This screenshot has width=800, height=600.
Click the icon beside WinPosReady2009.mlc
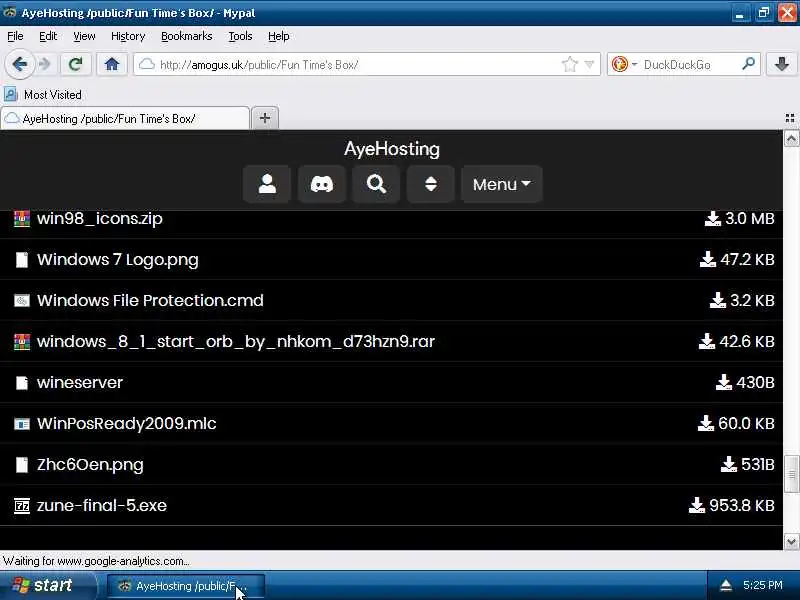tap(21, 423)
